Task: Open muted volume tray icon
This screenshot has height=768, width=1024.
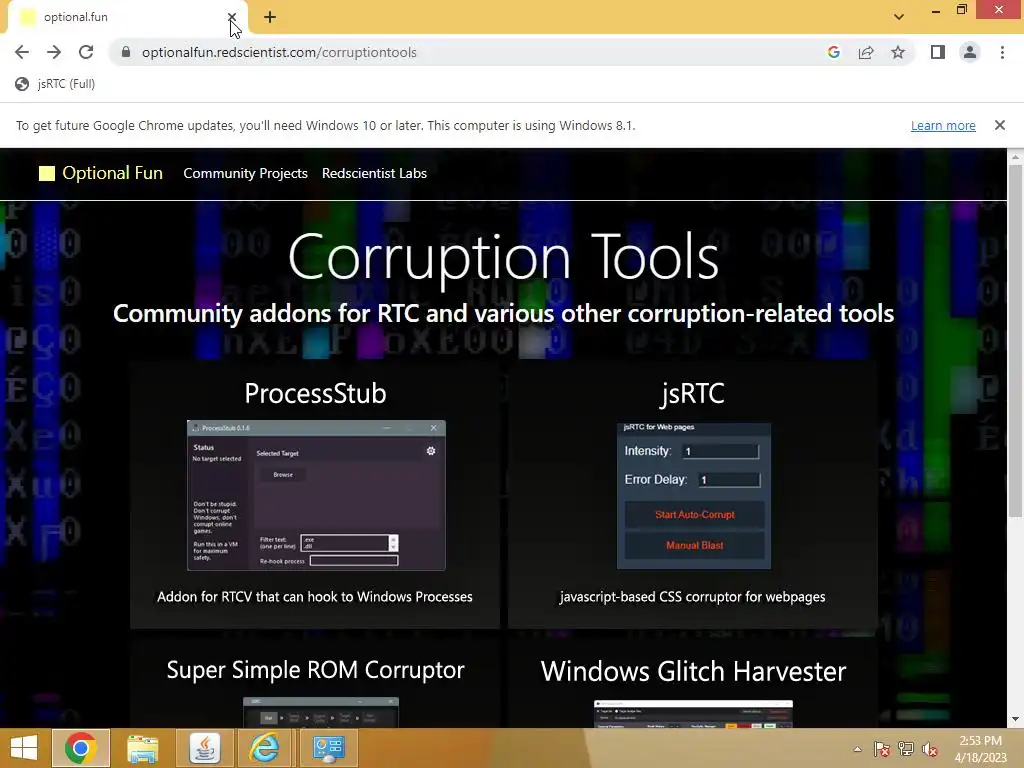Action: (x=930, y=749)
